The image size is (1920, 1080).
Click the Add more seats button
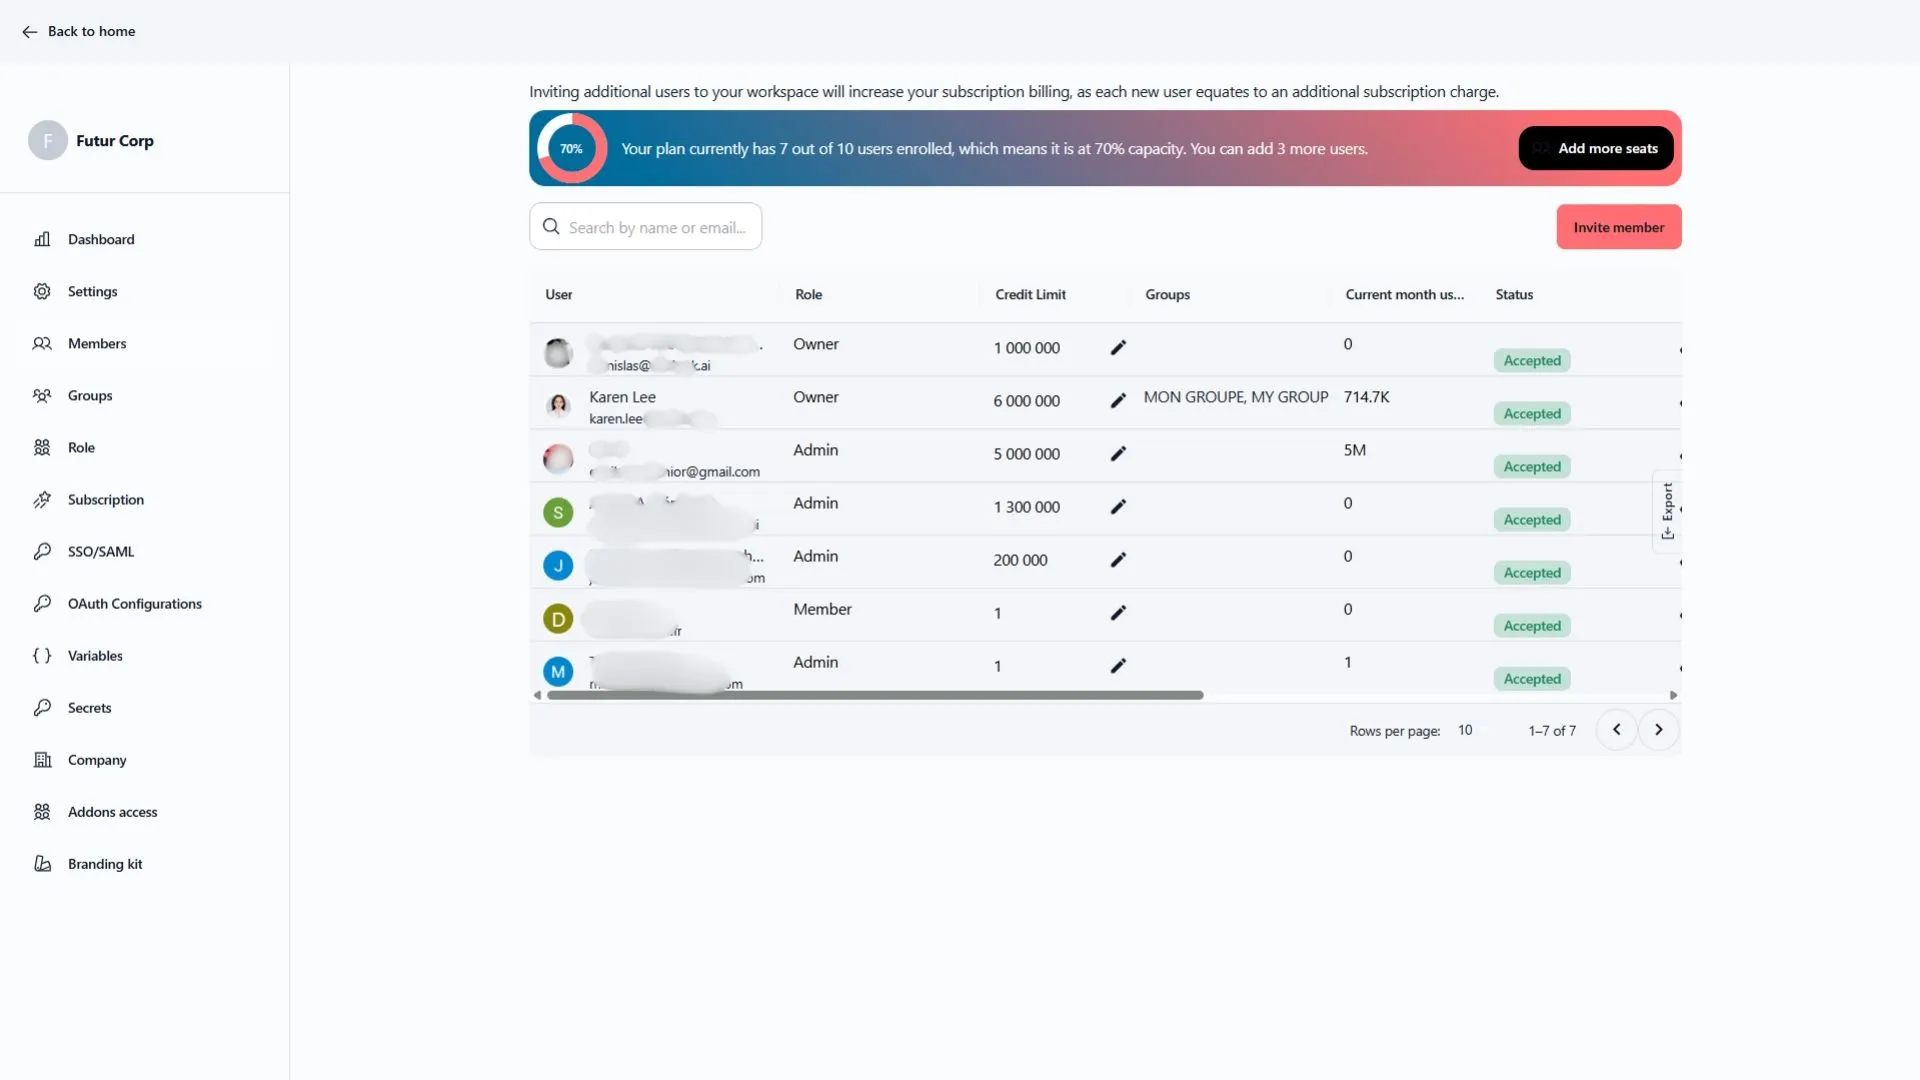click(x=1595, y=147)
